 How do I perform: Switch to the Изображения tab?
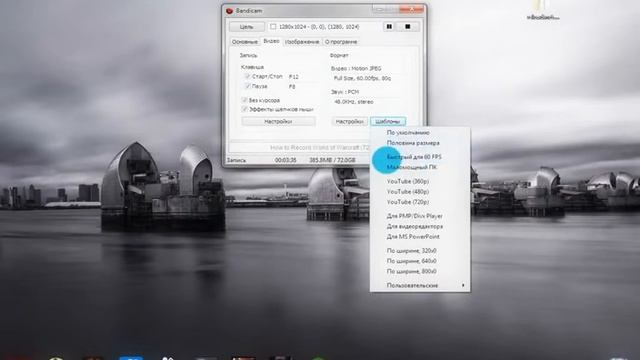(302, 42)
